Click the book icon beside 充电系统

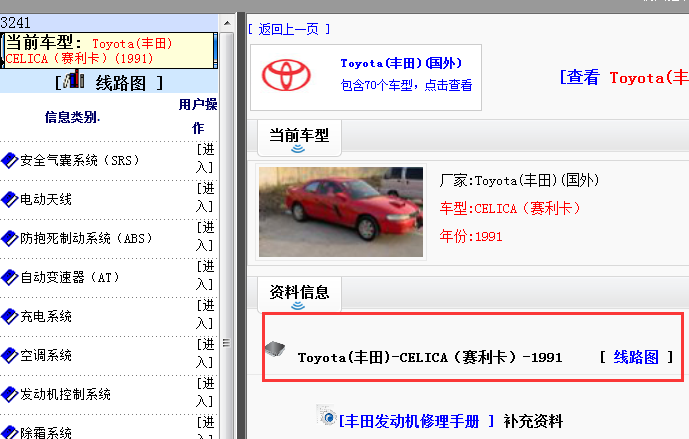tap(9, 316)
